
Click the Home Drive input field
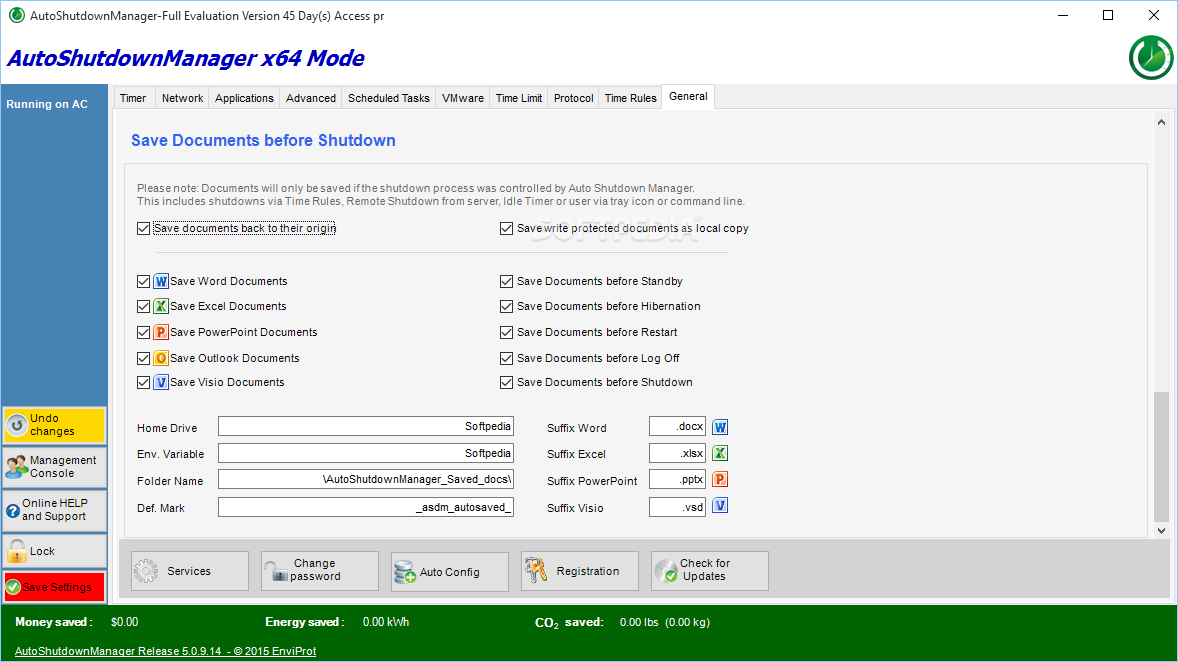[366, 426]
